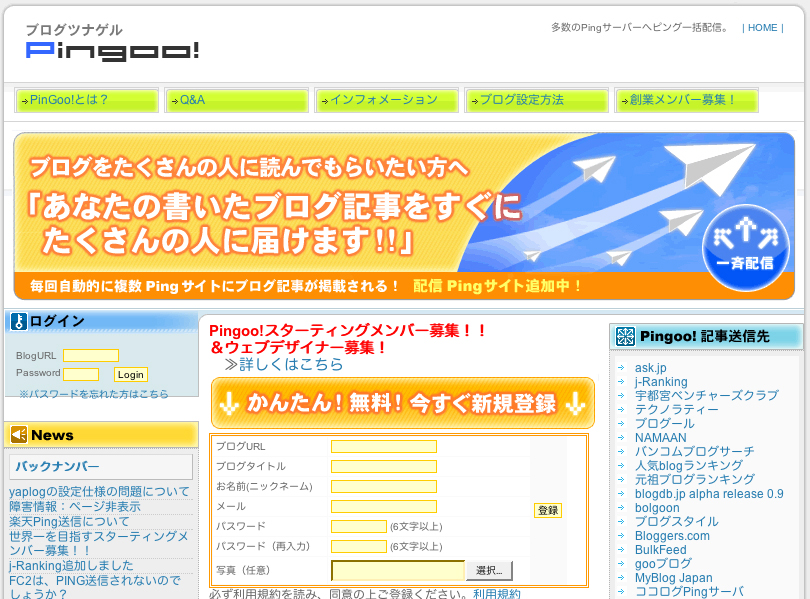The height and width of the screenshot is (599, 810).
Task: Go to インフォメーション menu item
Action: point(386,100)
